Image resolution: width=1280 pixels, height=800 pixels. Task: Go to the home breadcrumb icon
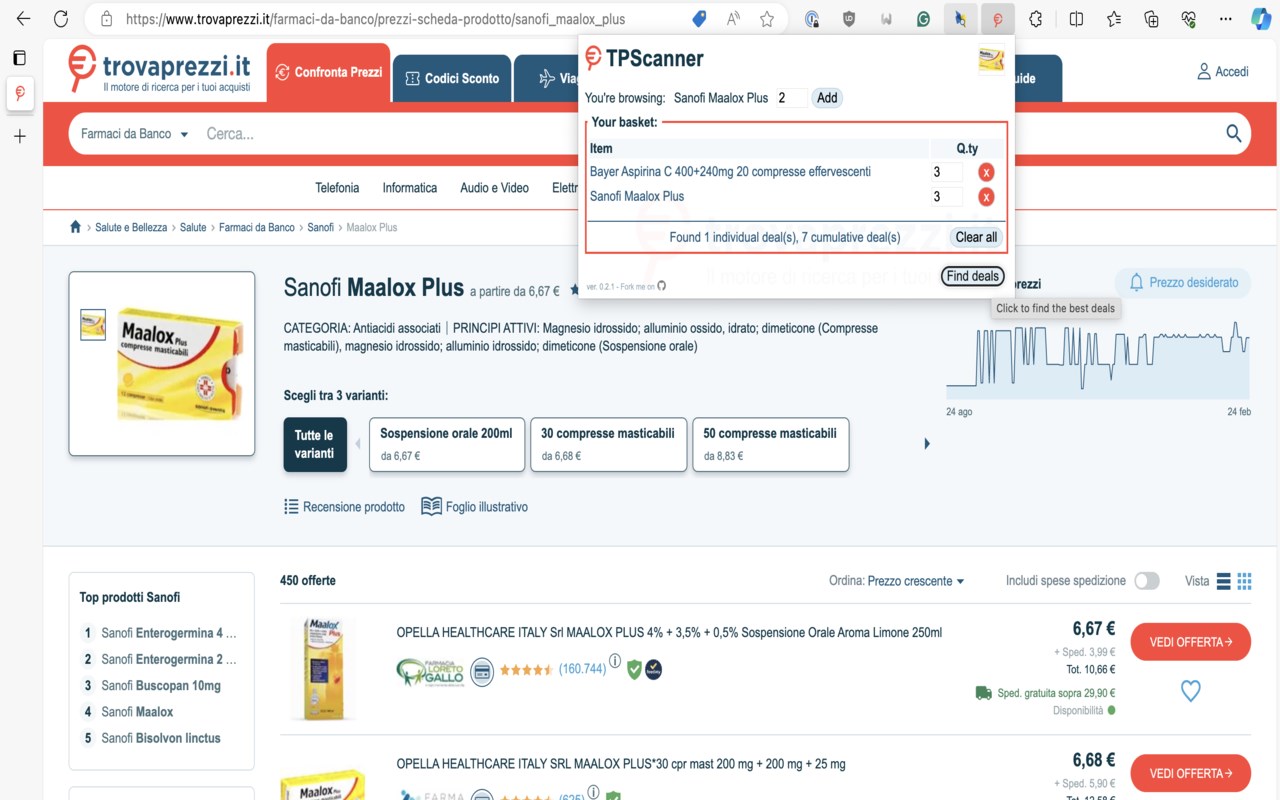[75, 227]
